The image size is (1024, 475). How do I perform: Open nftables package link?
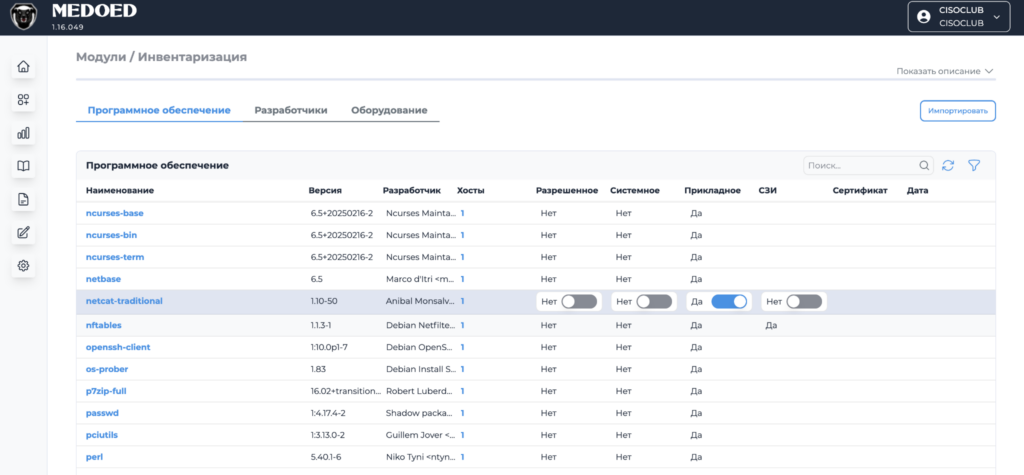[x=103, y=325]
